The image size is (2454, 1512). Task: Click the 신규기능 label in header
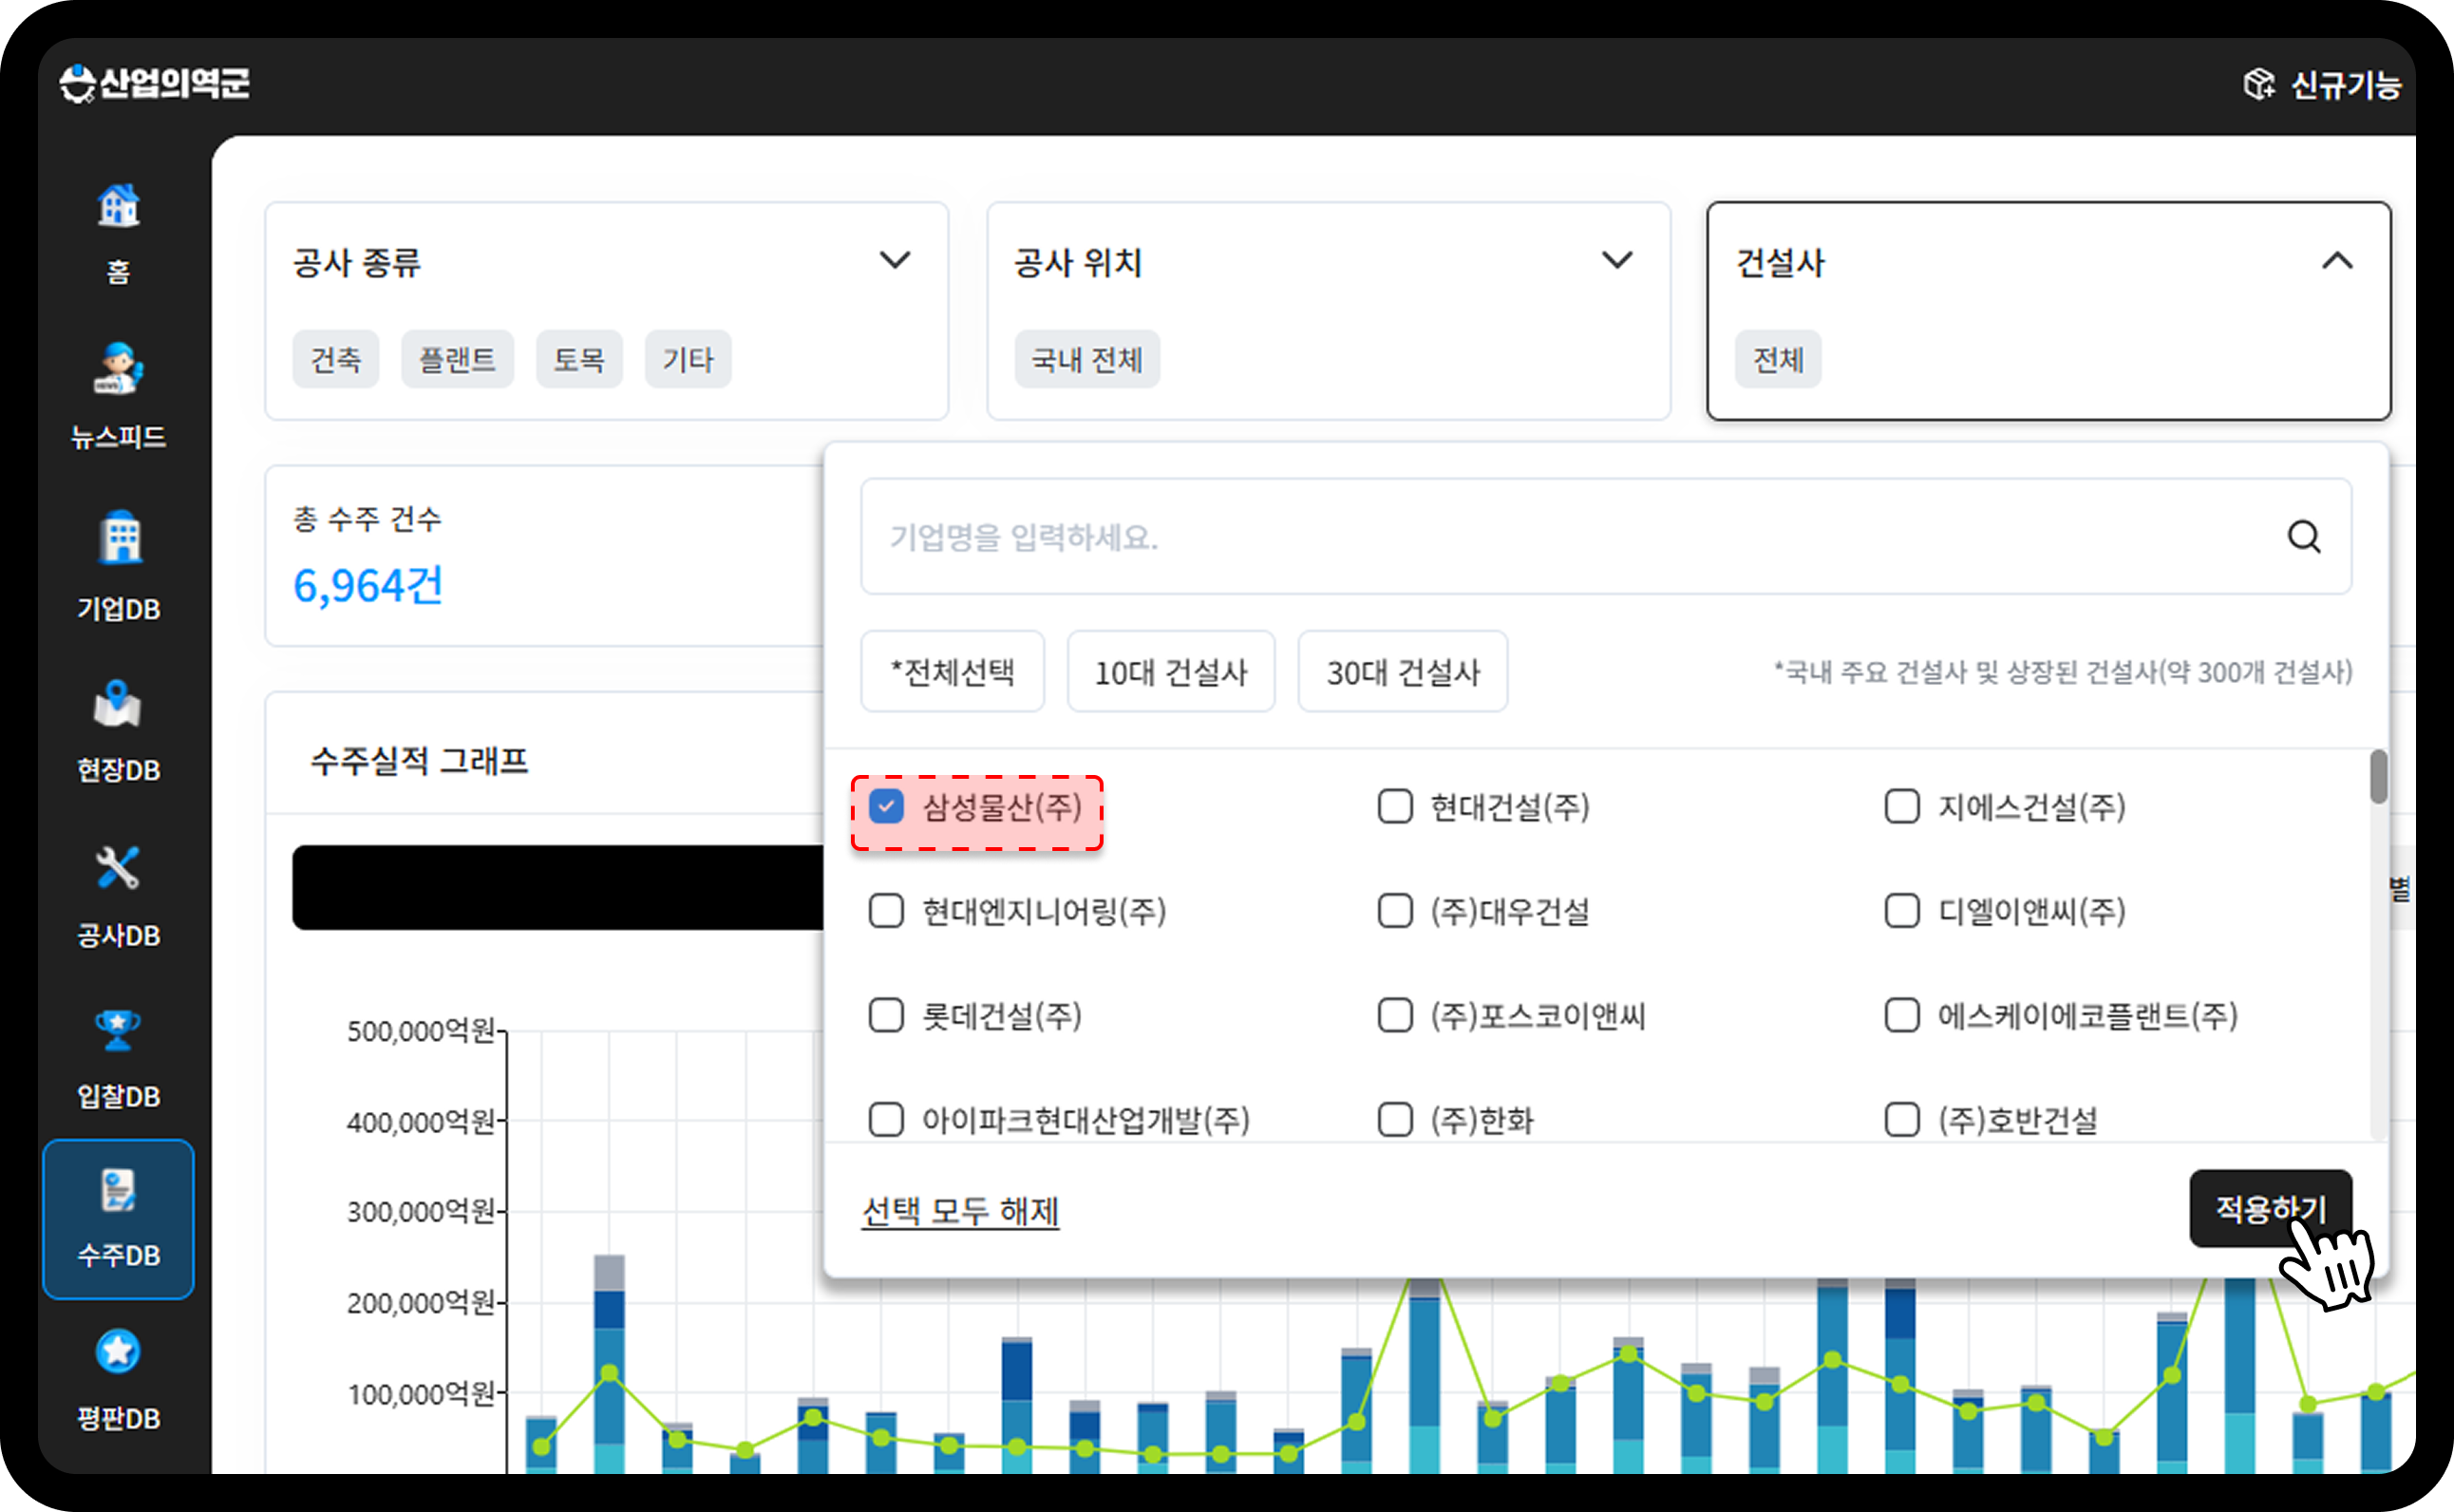pyautogui.click(x=2346, y=85)
